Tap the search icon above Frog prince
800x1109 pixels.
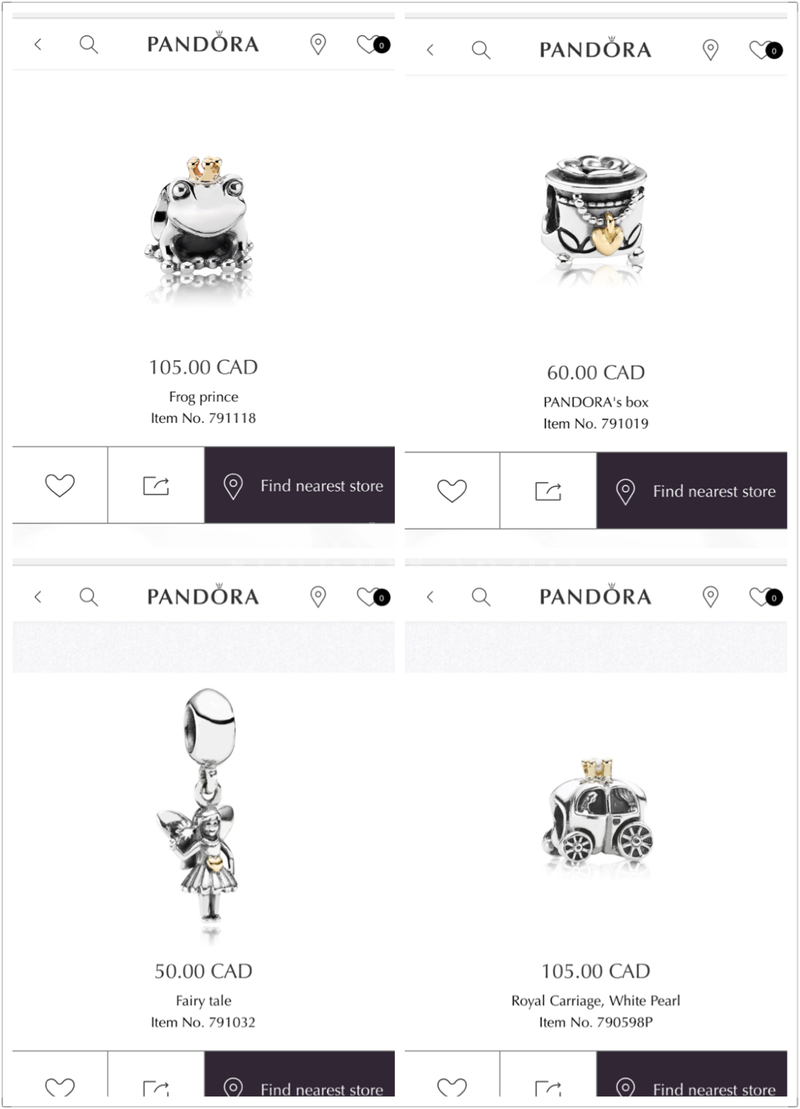coord(88,45)
